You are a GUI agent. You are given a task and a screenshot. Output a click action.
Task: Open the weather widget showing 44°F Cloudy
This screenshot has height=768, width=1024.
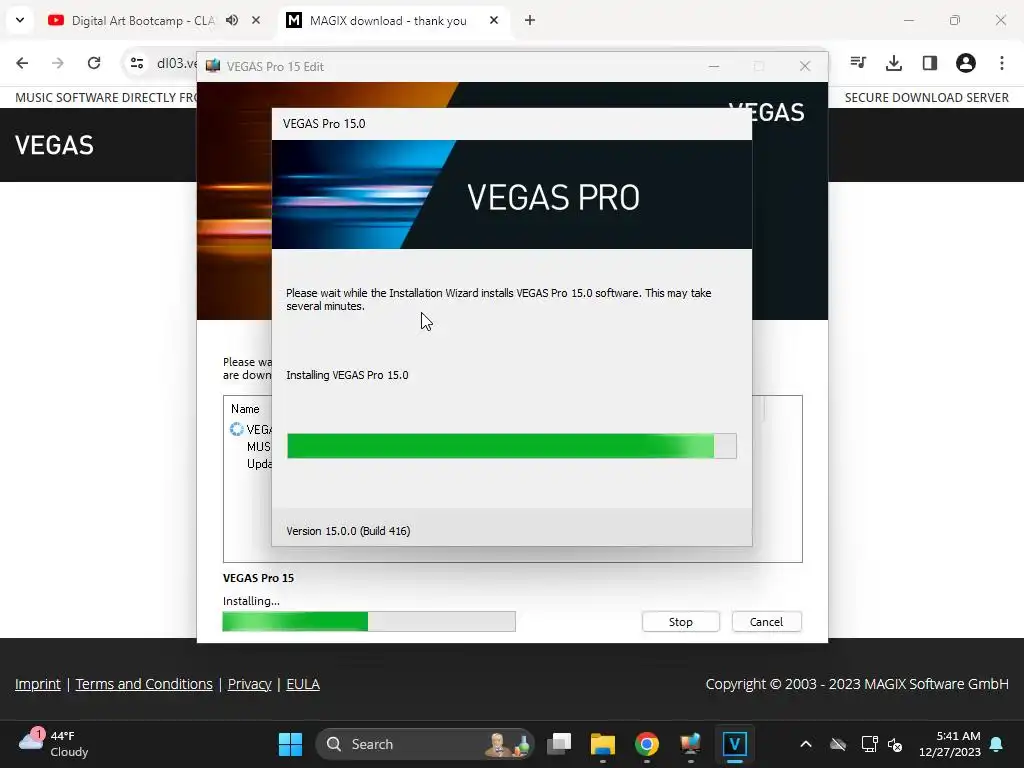(54, 744)
